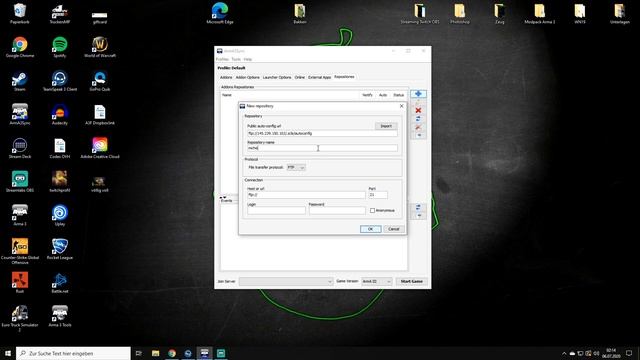Viewport: 640px width, 360px height.
Task: Select the Repositories tab
Action: click(344, 77)
